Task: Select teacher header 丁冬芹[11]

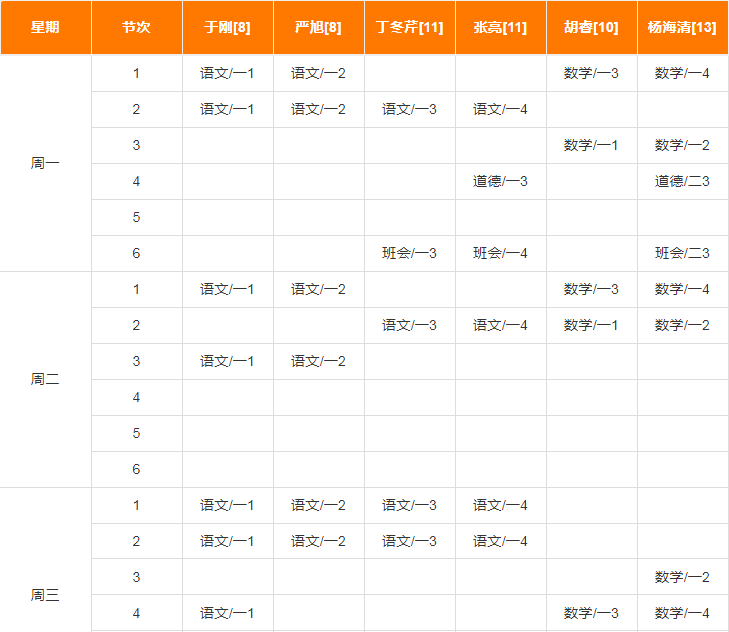Action: click(x=410, y=27)
